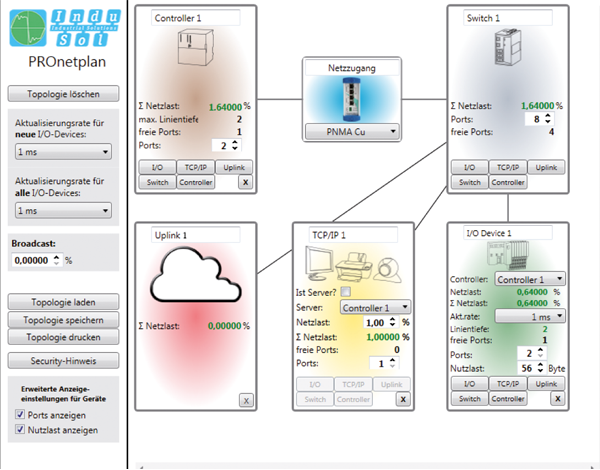600x470 pixels.
Task: Click the Netzzugang PNMA device image
Action: pos(351,101)
